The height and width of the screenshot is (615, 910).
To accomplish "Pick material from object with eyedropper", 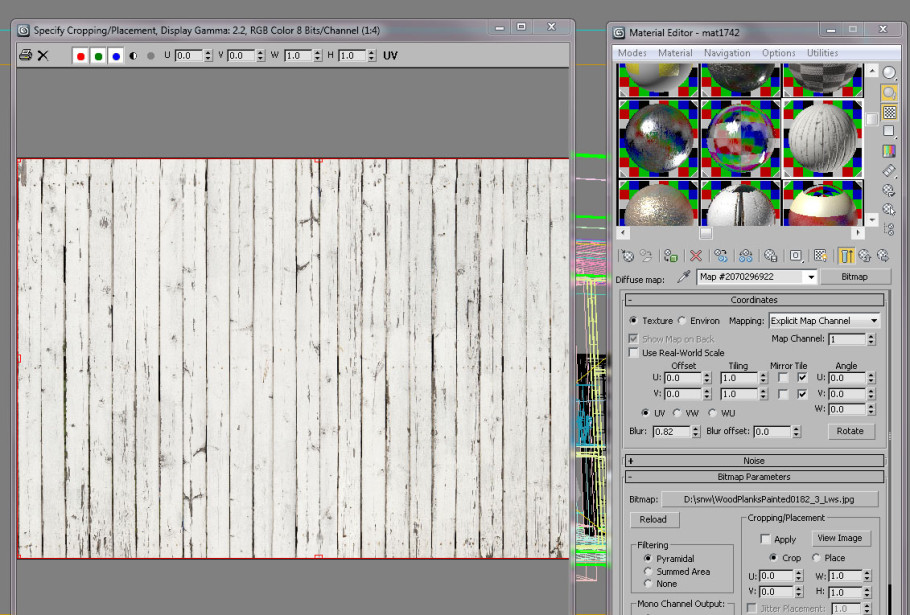I will (684, 277).
